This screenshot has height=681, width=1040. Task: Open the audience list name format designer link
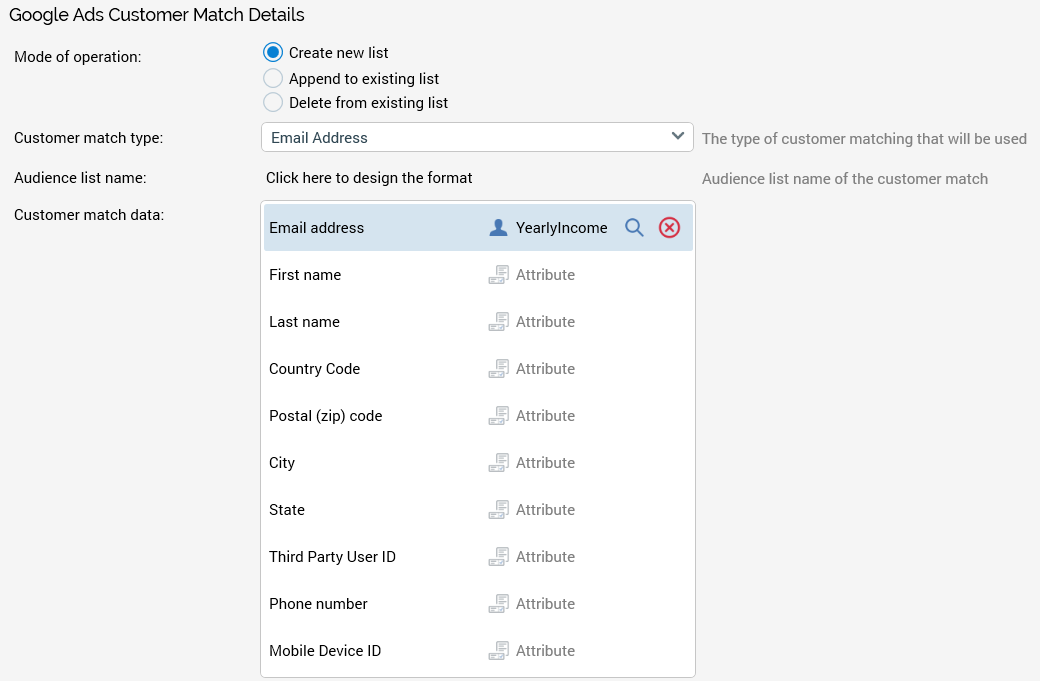(x=369, y=178)
